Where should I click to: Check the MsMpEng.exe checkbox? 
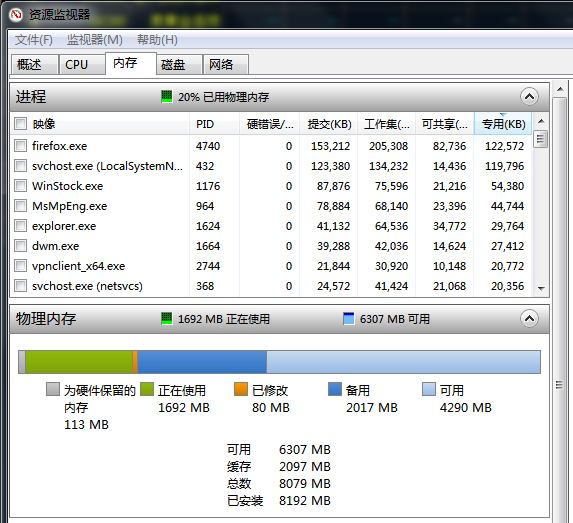20,206
